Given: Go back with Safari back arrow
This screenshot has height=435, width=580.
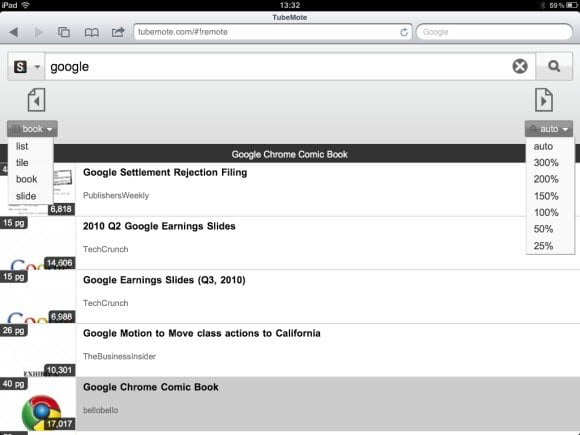Looking at the screenshot, I should point(14,32).
